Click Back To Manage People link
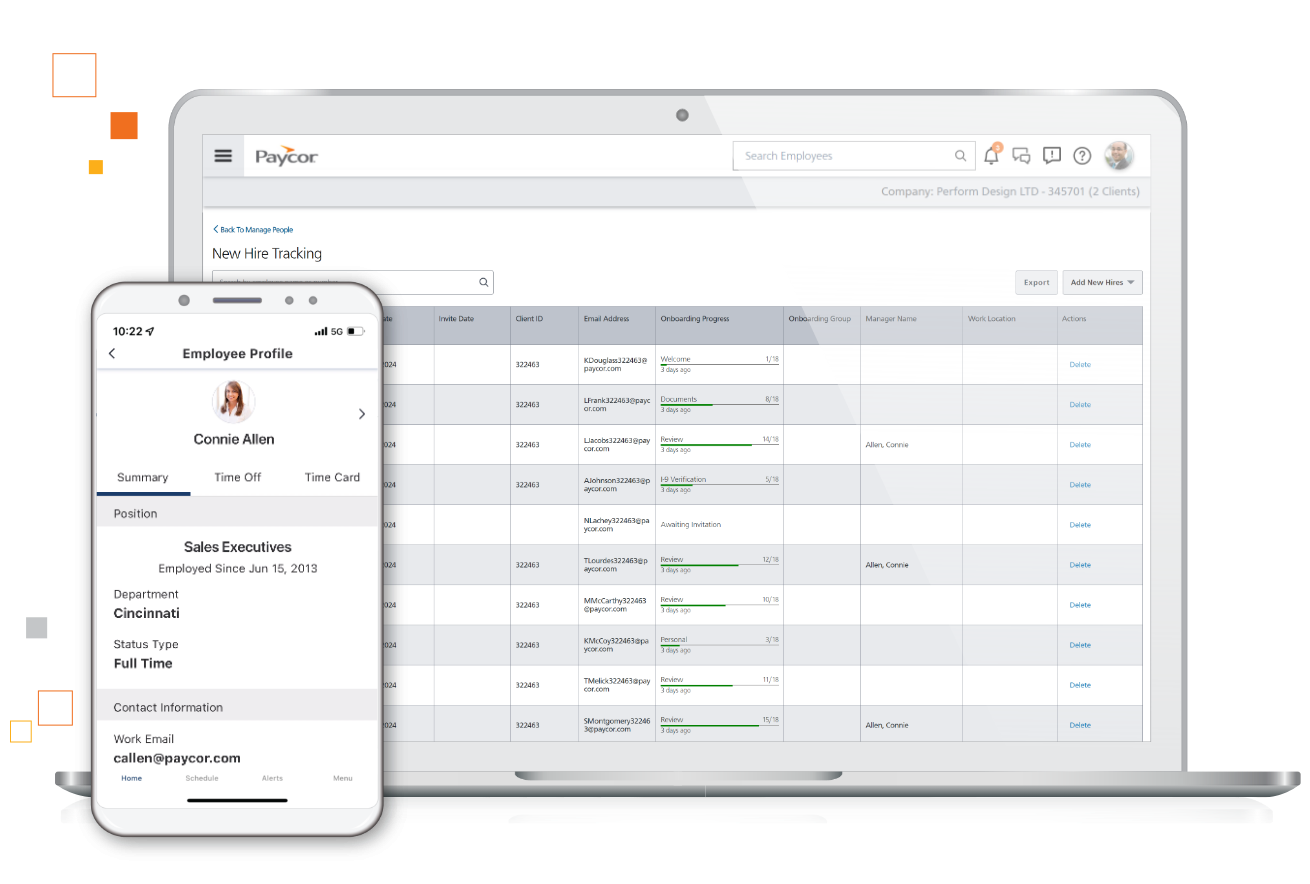The image size is (1310, 884). click(255, 230)
